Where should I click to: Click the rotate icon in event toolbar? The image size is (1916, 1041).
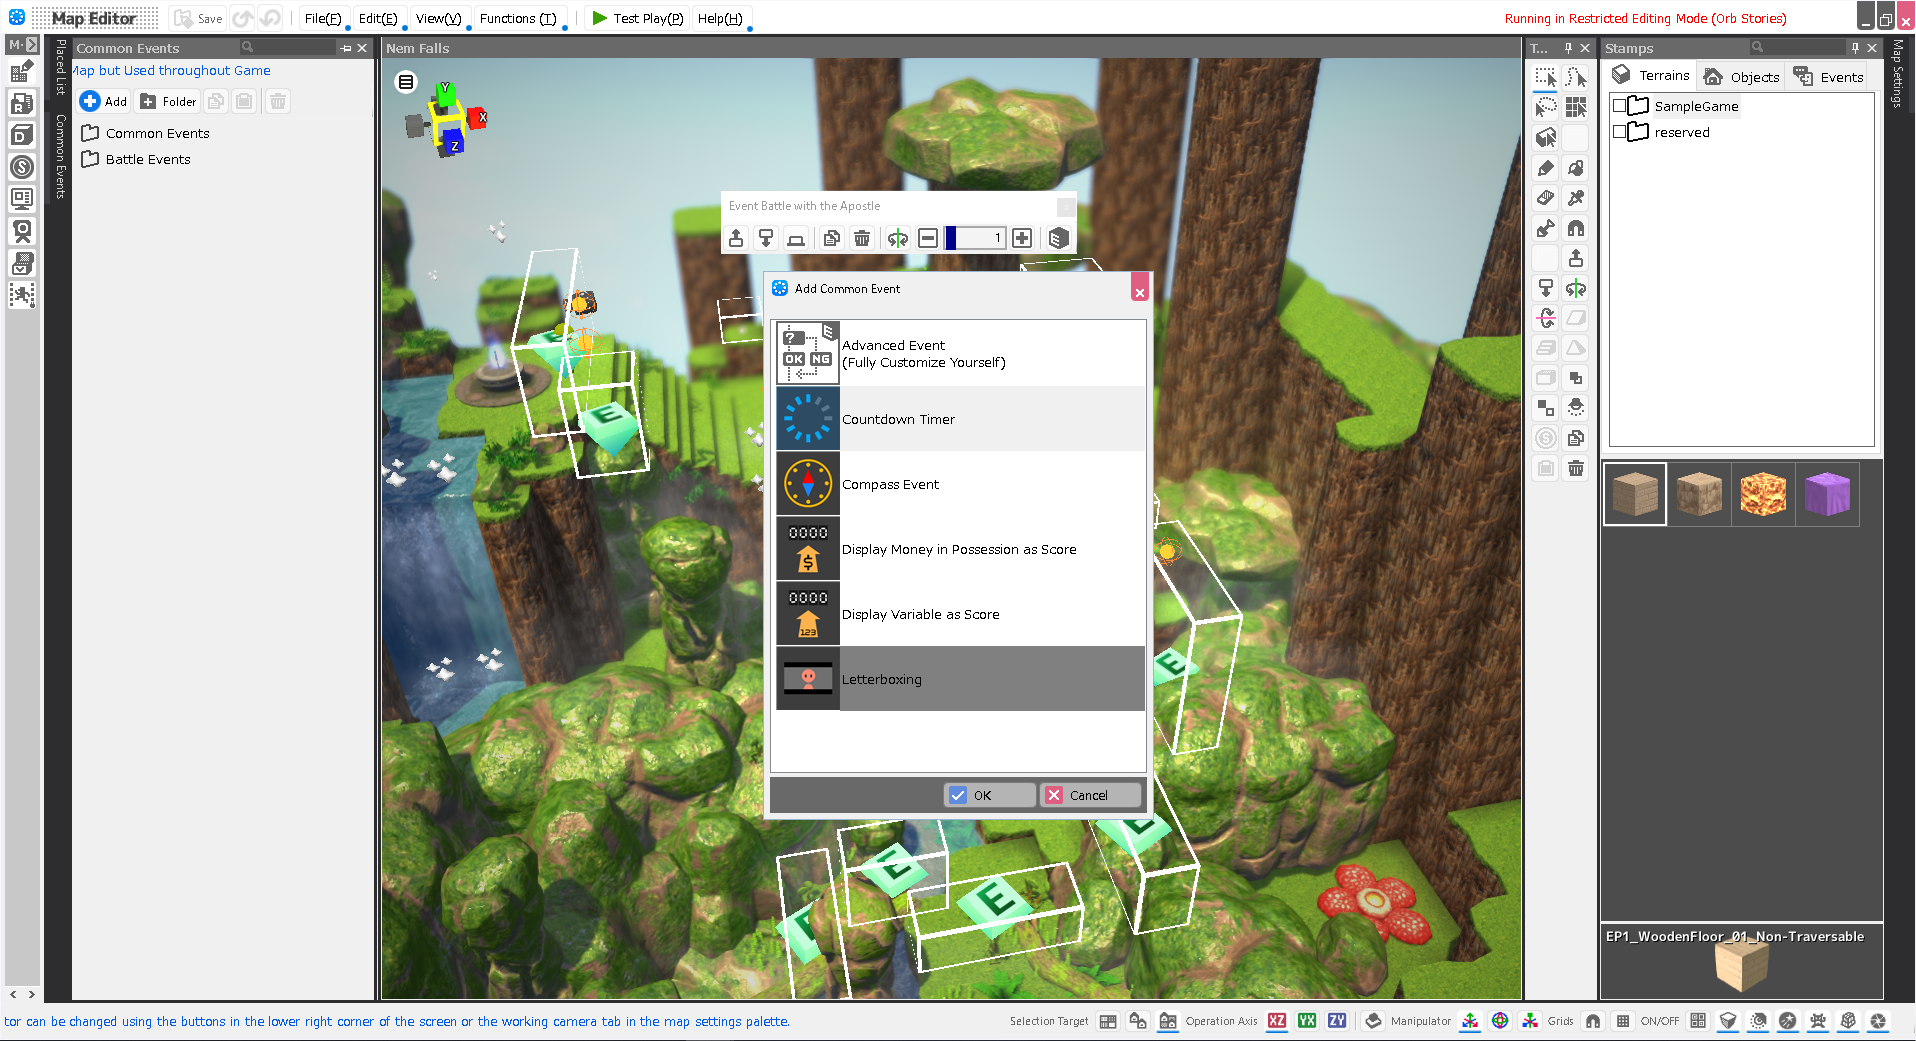click(x=897, y=238)
